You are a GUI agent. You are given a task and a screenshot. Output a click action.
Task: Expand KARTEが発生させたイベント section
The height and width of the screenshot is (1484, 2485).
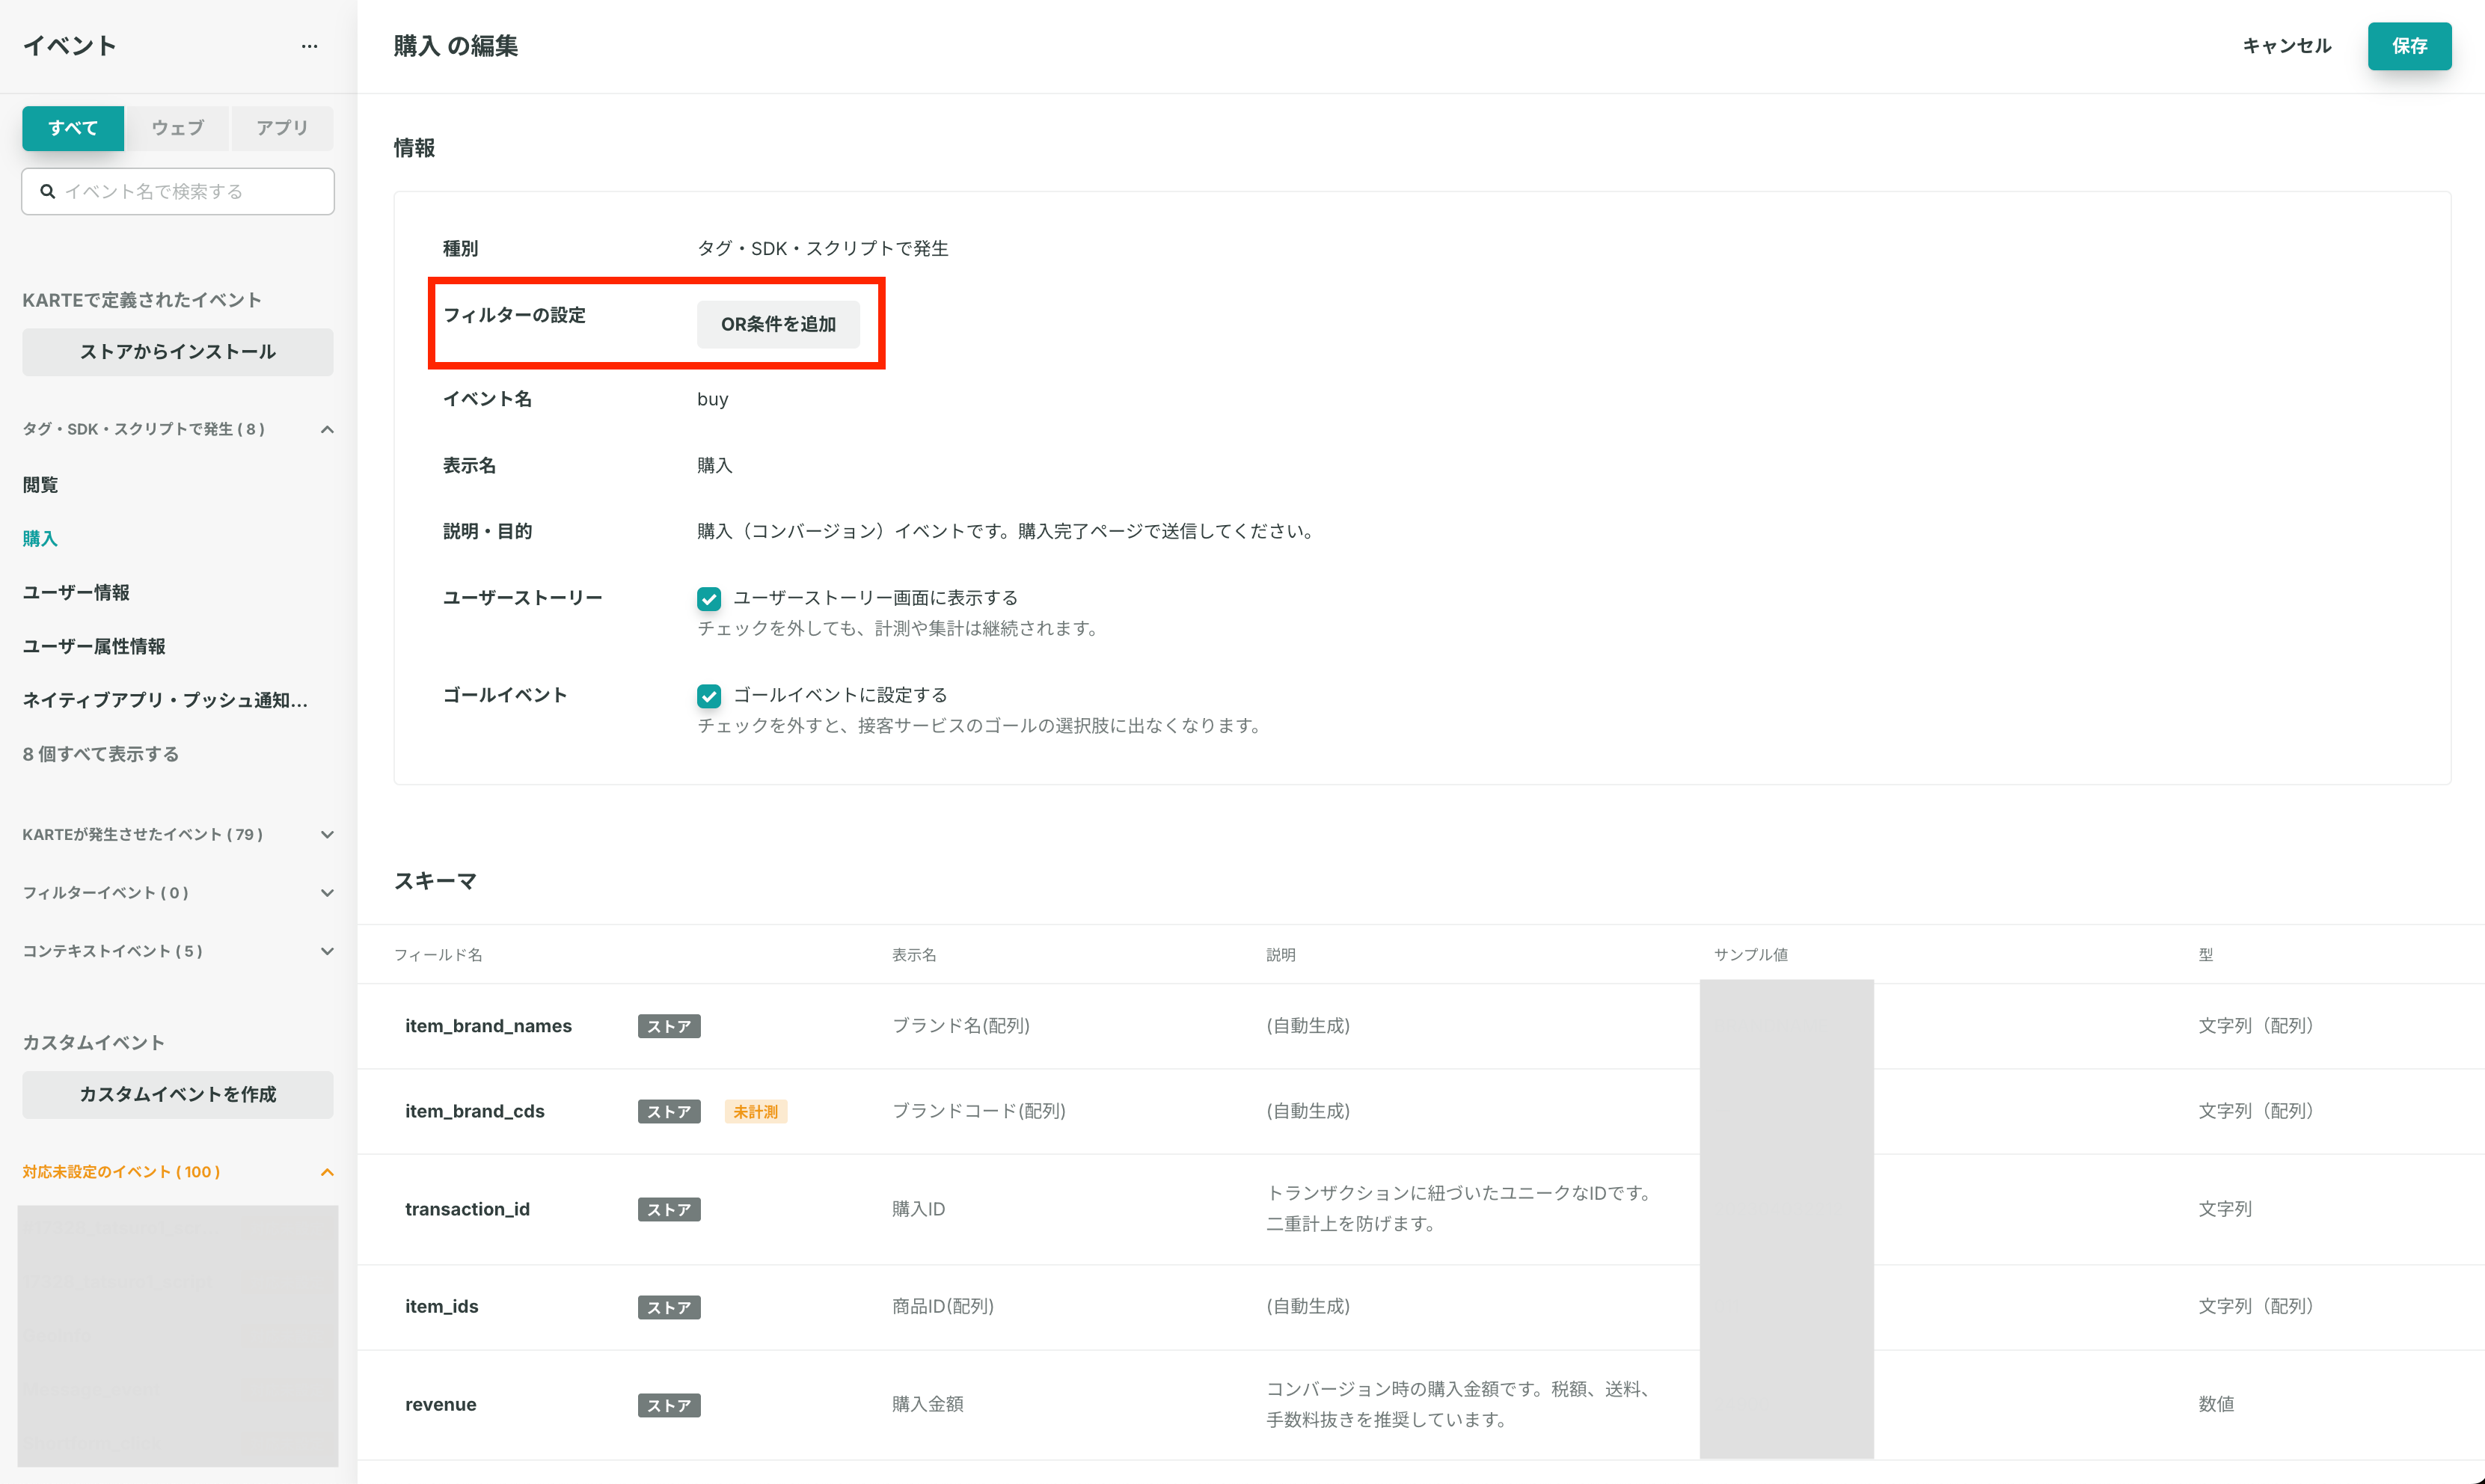[x=327, y=834]
